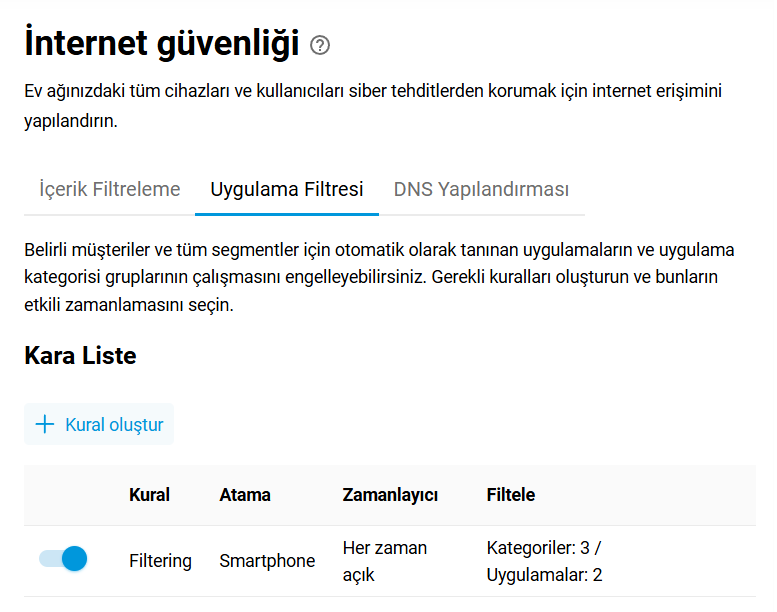Click the Uygulamalar: 2 filter text

tap(544, 575)
